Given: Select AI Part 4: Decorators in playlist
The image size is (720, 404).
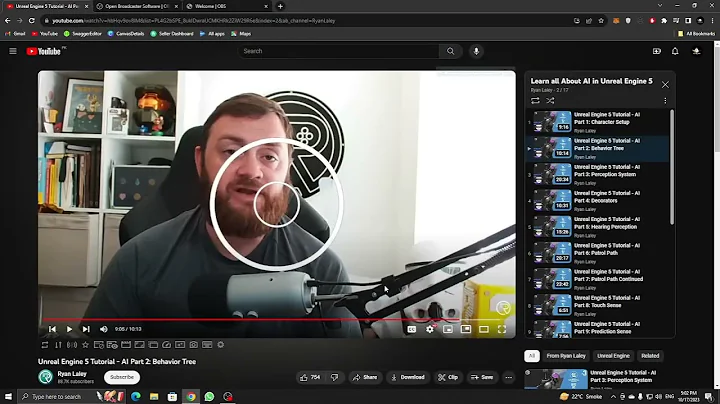Looking at the screenshot, I should 596,201.
